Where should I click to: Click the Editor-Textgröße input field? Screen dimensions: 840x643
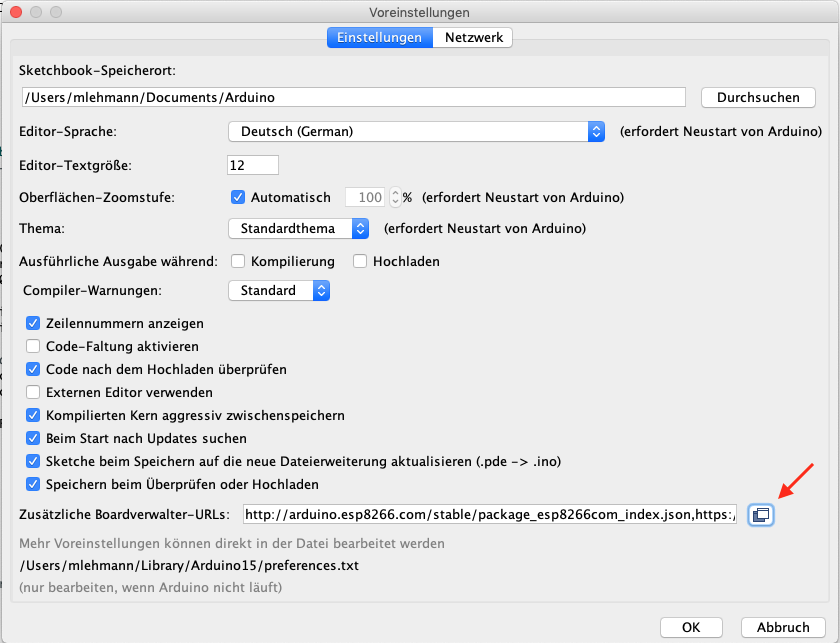pyautogui.click(x=253, y=165)
